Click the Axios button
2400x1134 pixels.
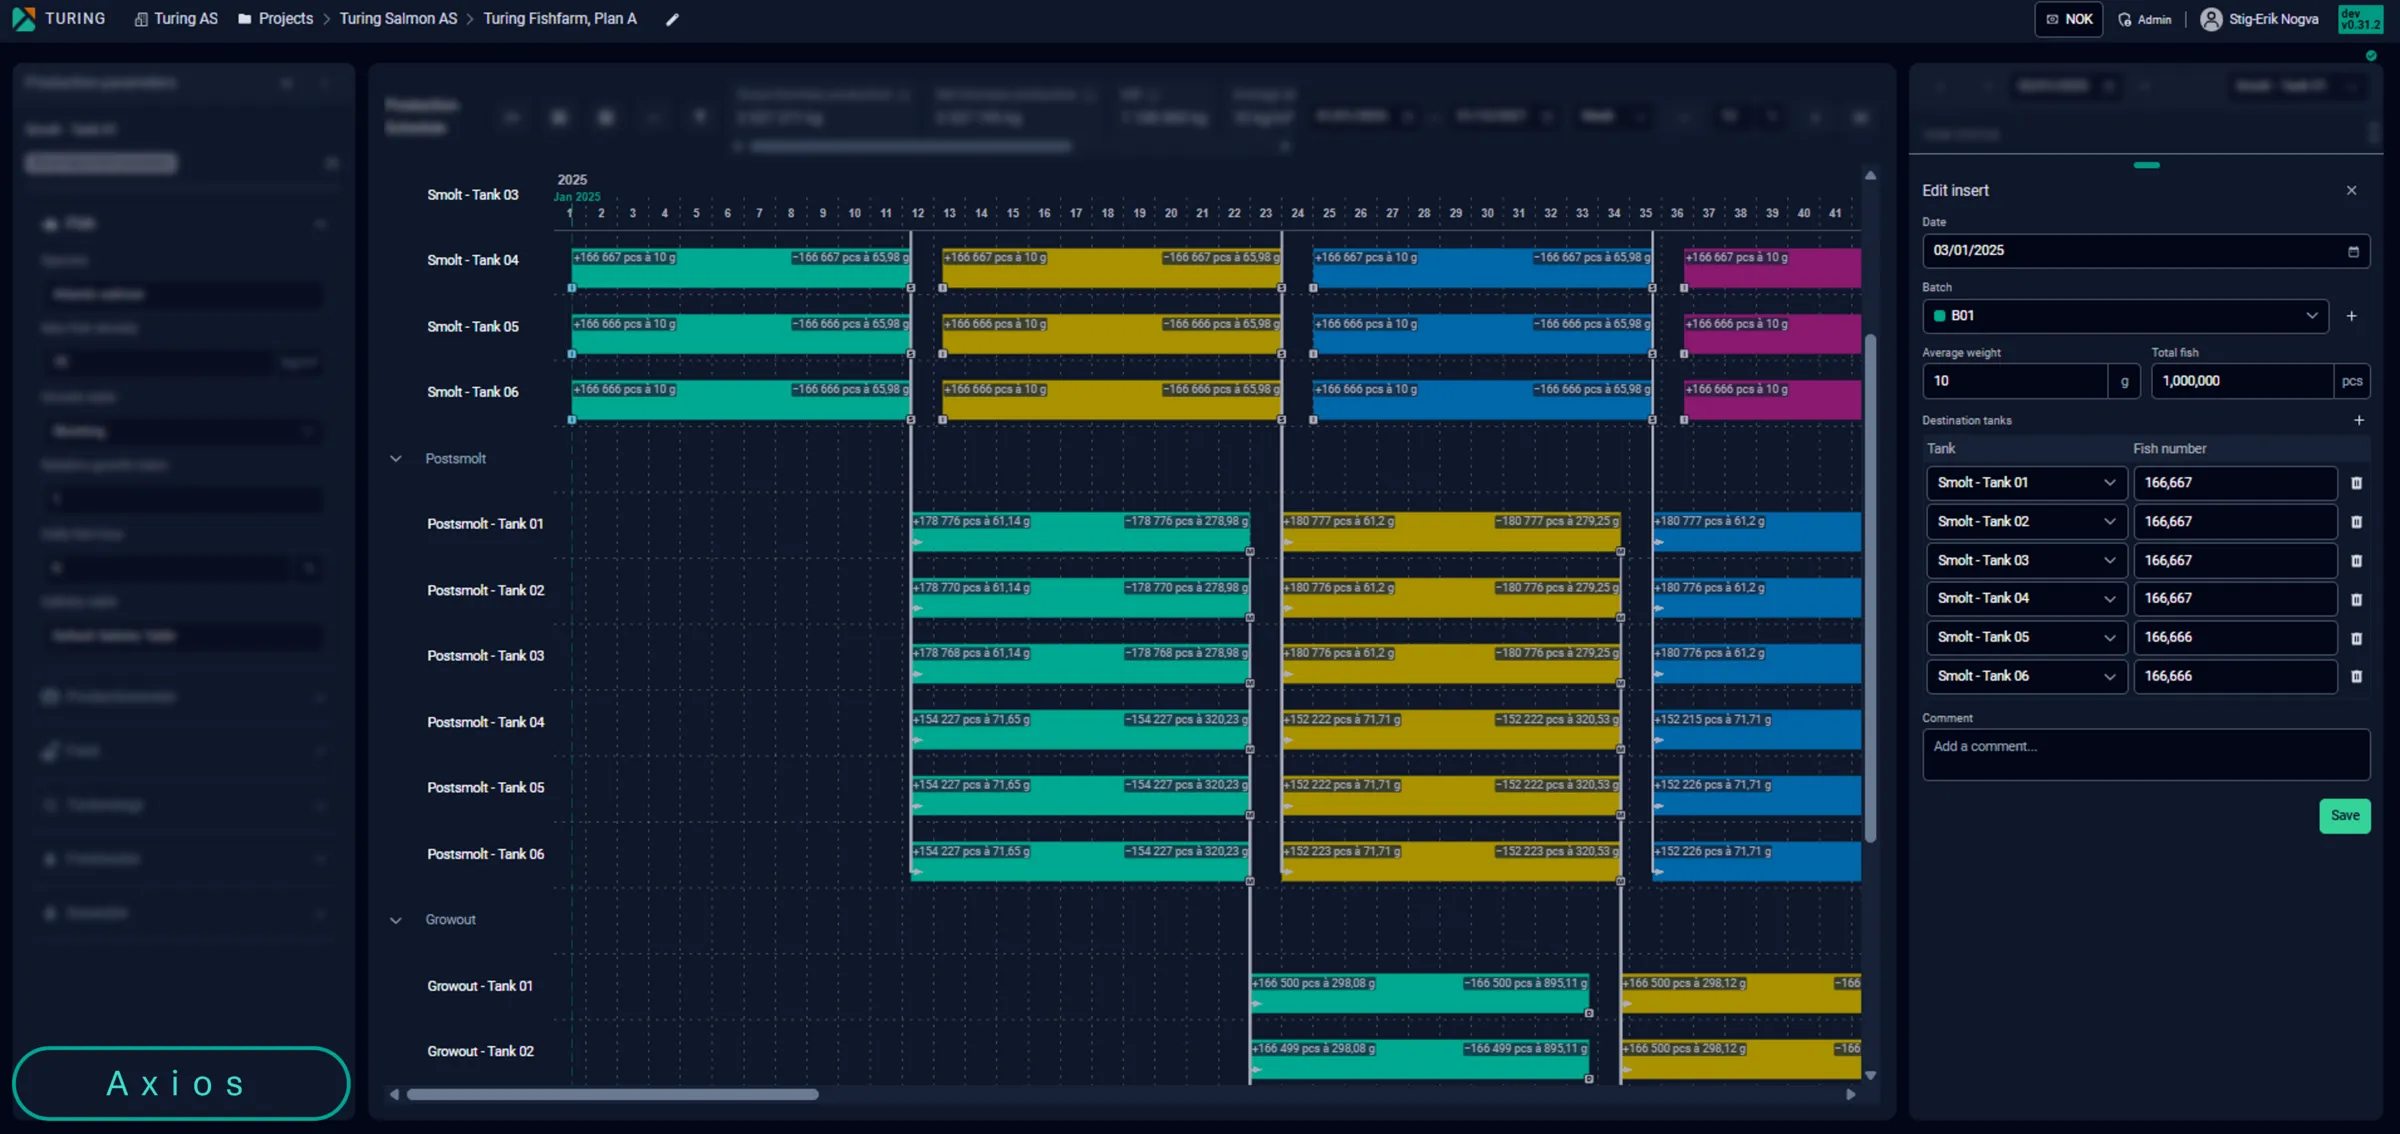(180, 1084)
